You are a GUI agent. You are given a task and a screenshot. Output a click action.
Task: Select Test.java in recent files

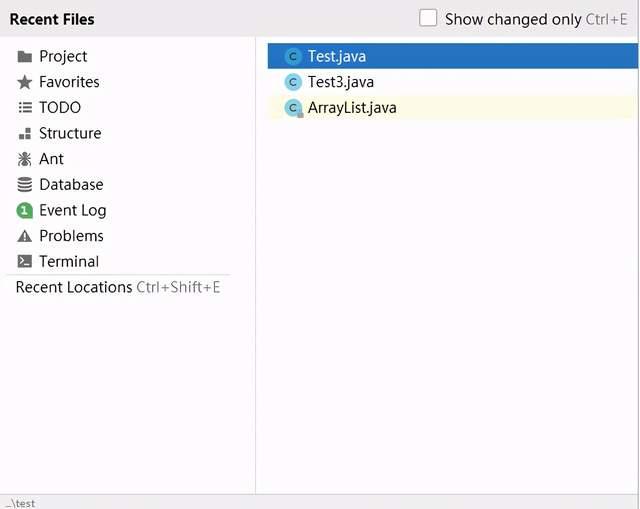pos(452,56)
